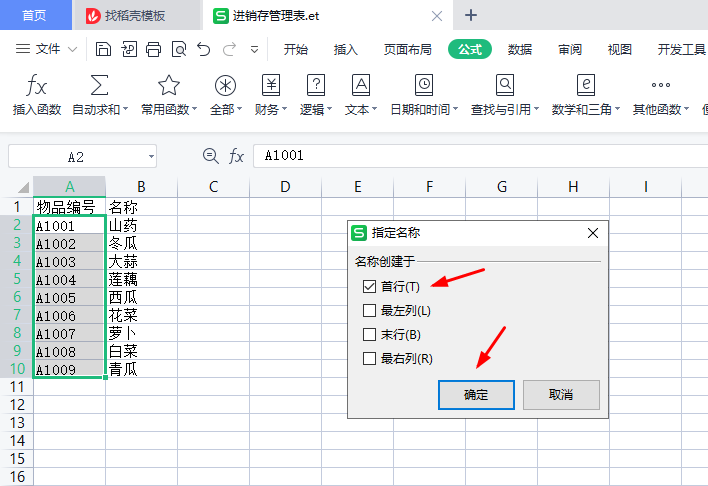The width and height of the screenshot is (708, 486).
Task: Check the 最右列(R) checkbox
Action: (369, 359)
